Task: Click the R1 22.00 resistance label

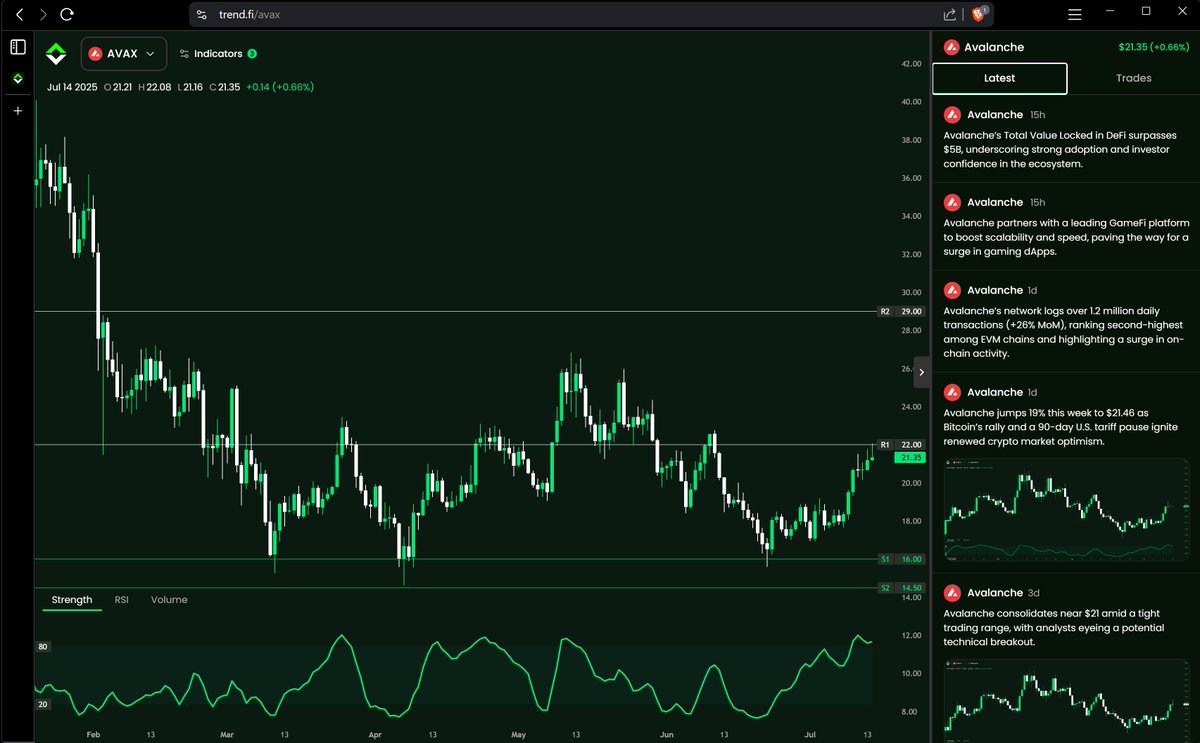Action: (901, 444)
